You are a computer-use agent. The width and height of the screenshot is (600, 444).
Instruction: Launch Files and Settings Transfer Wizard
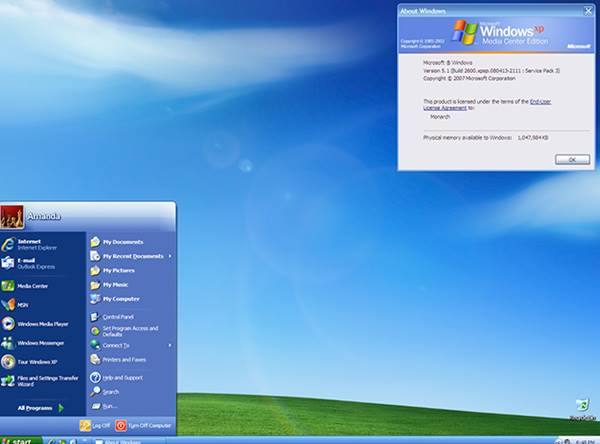(42, 381)
